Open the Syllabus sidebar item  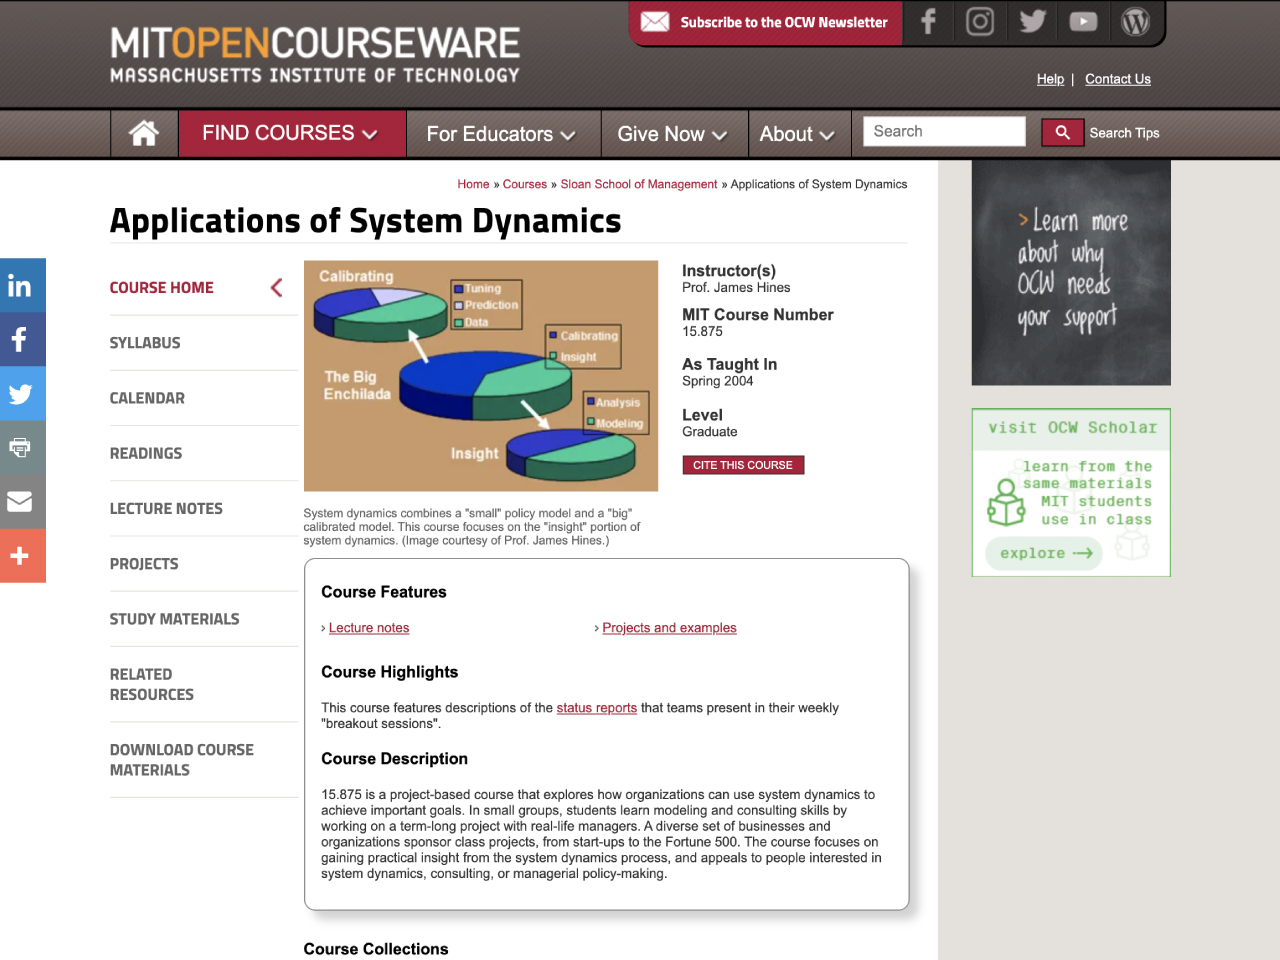(x=145, y=343)
